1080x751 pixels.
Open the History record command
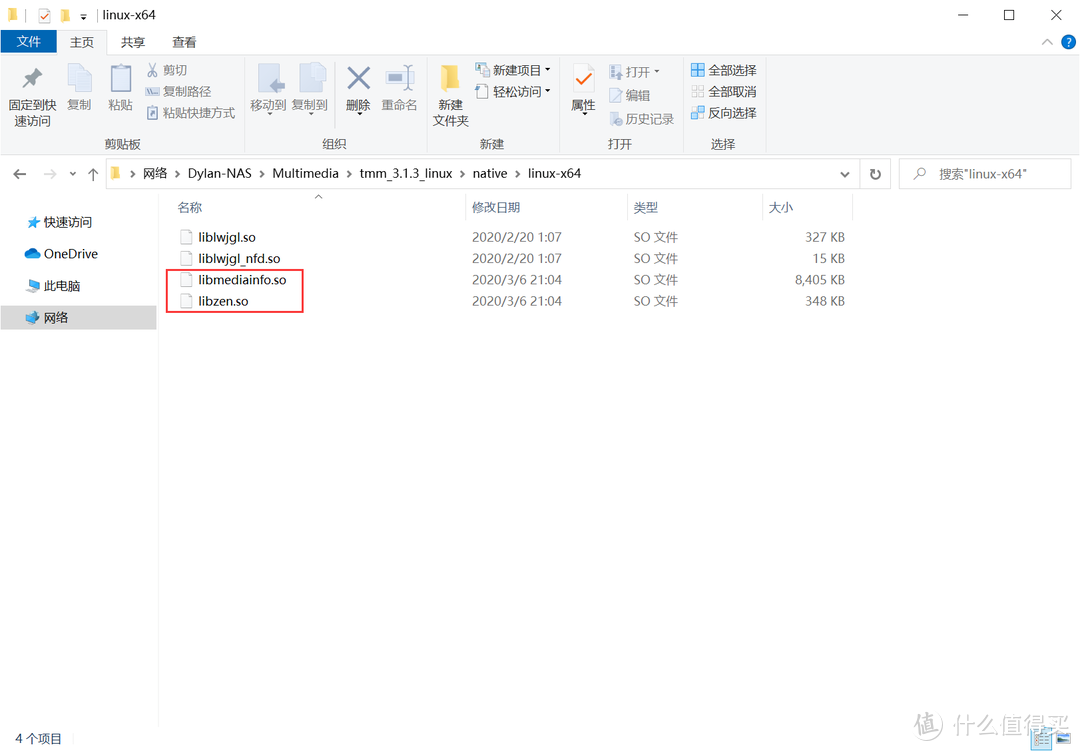[x=641, y=119]
